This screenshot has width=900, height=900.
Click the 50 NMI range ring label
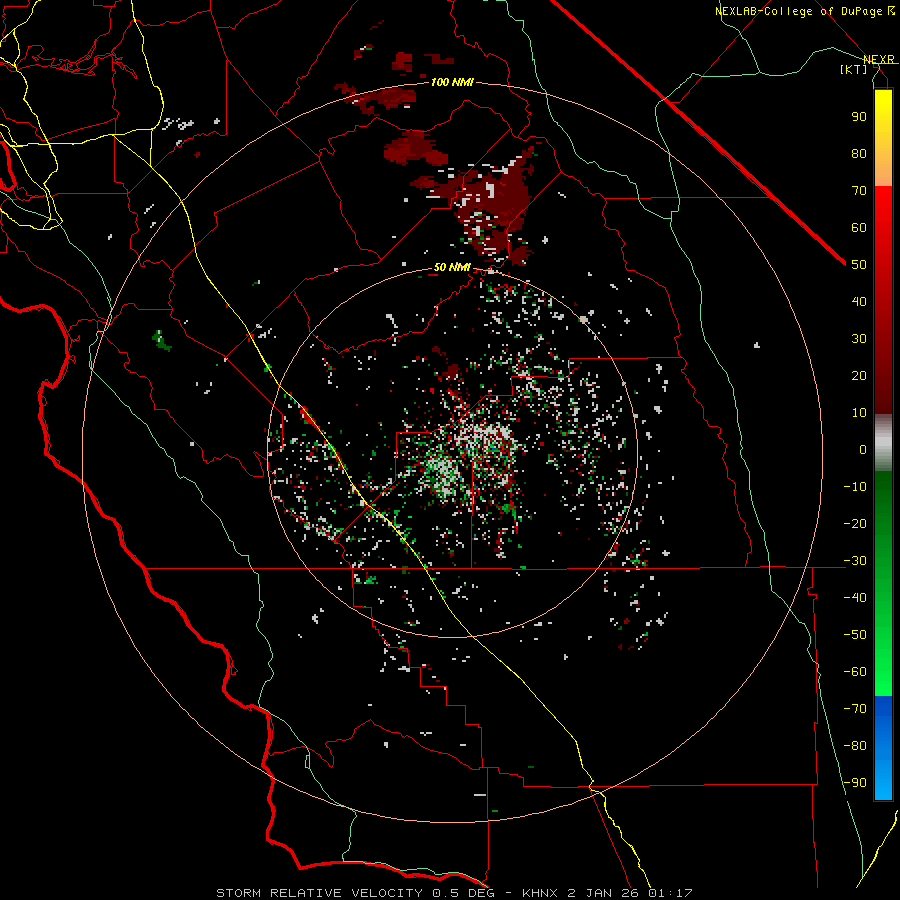452,267
